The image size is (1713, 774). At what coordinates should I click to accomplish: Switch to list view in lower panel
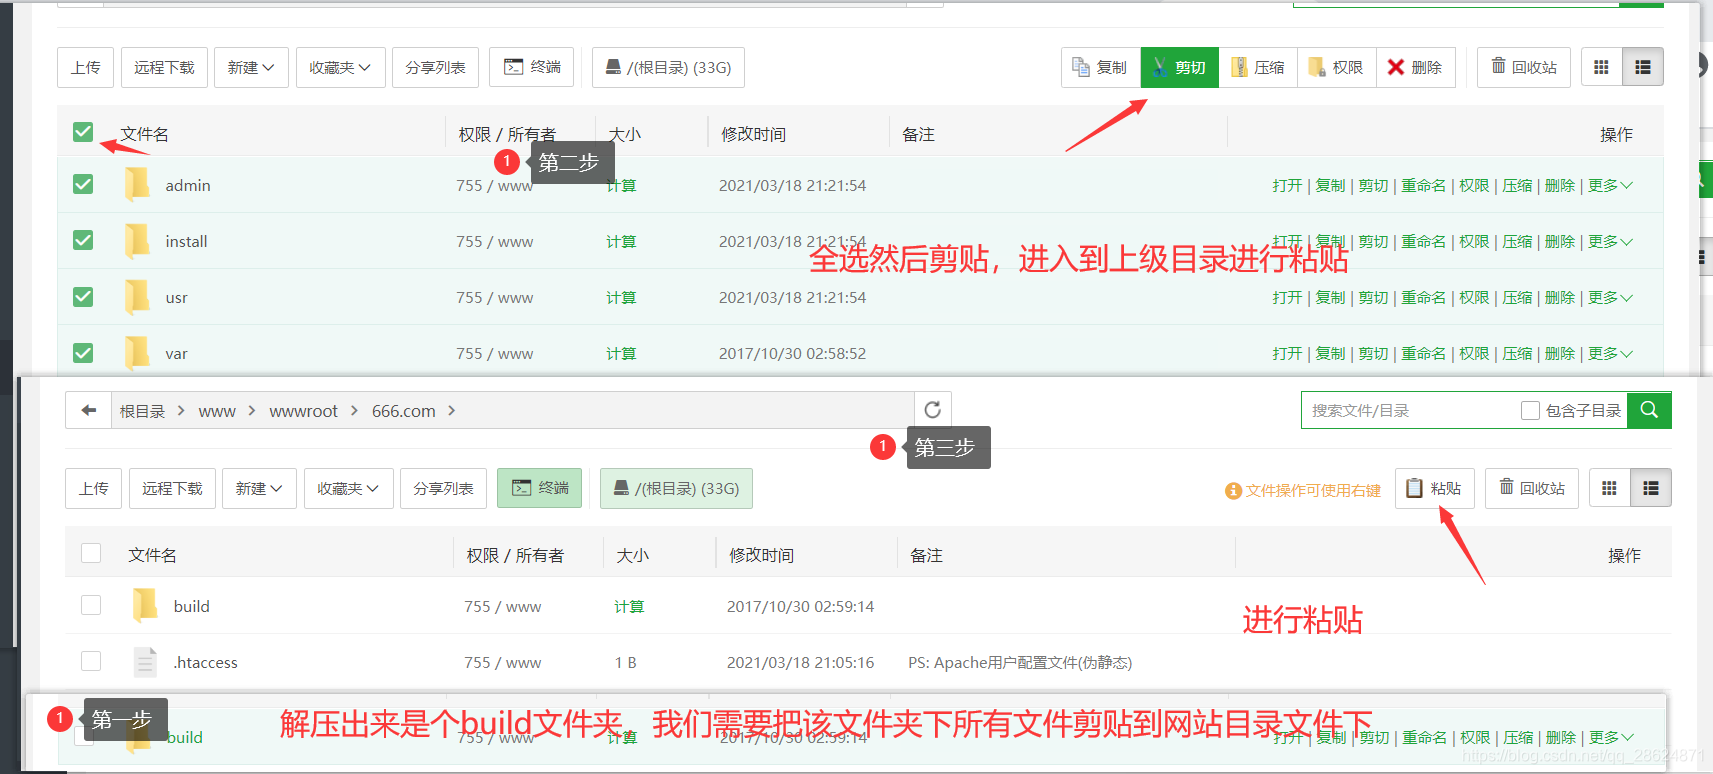[1651, 488]
